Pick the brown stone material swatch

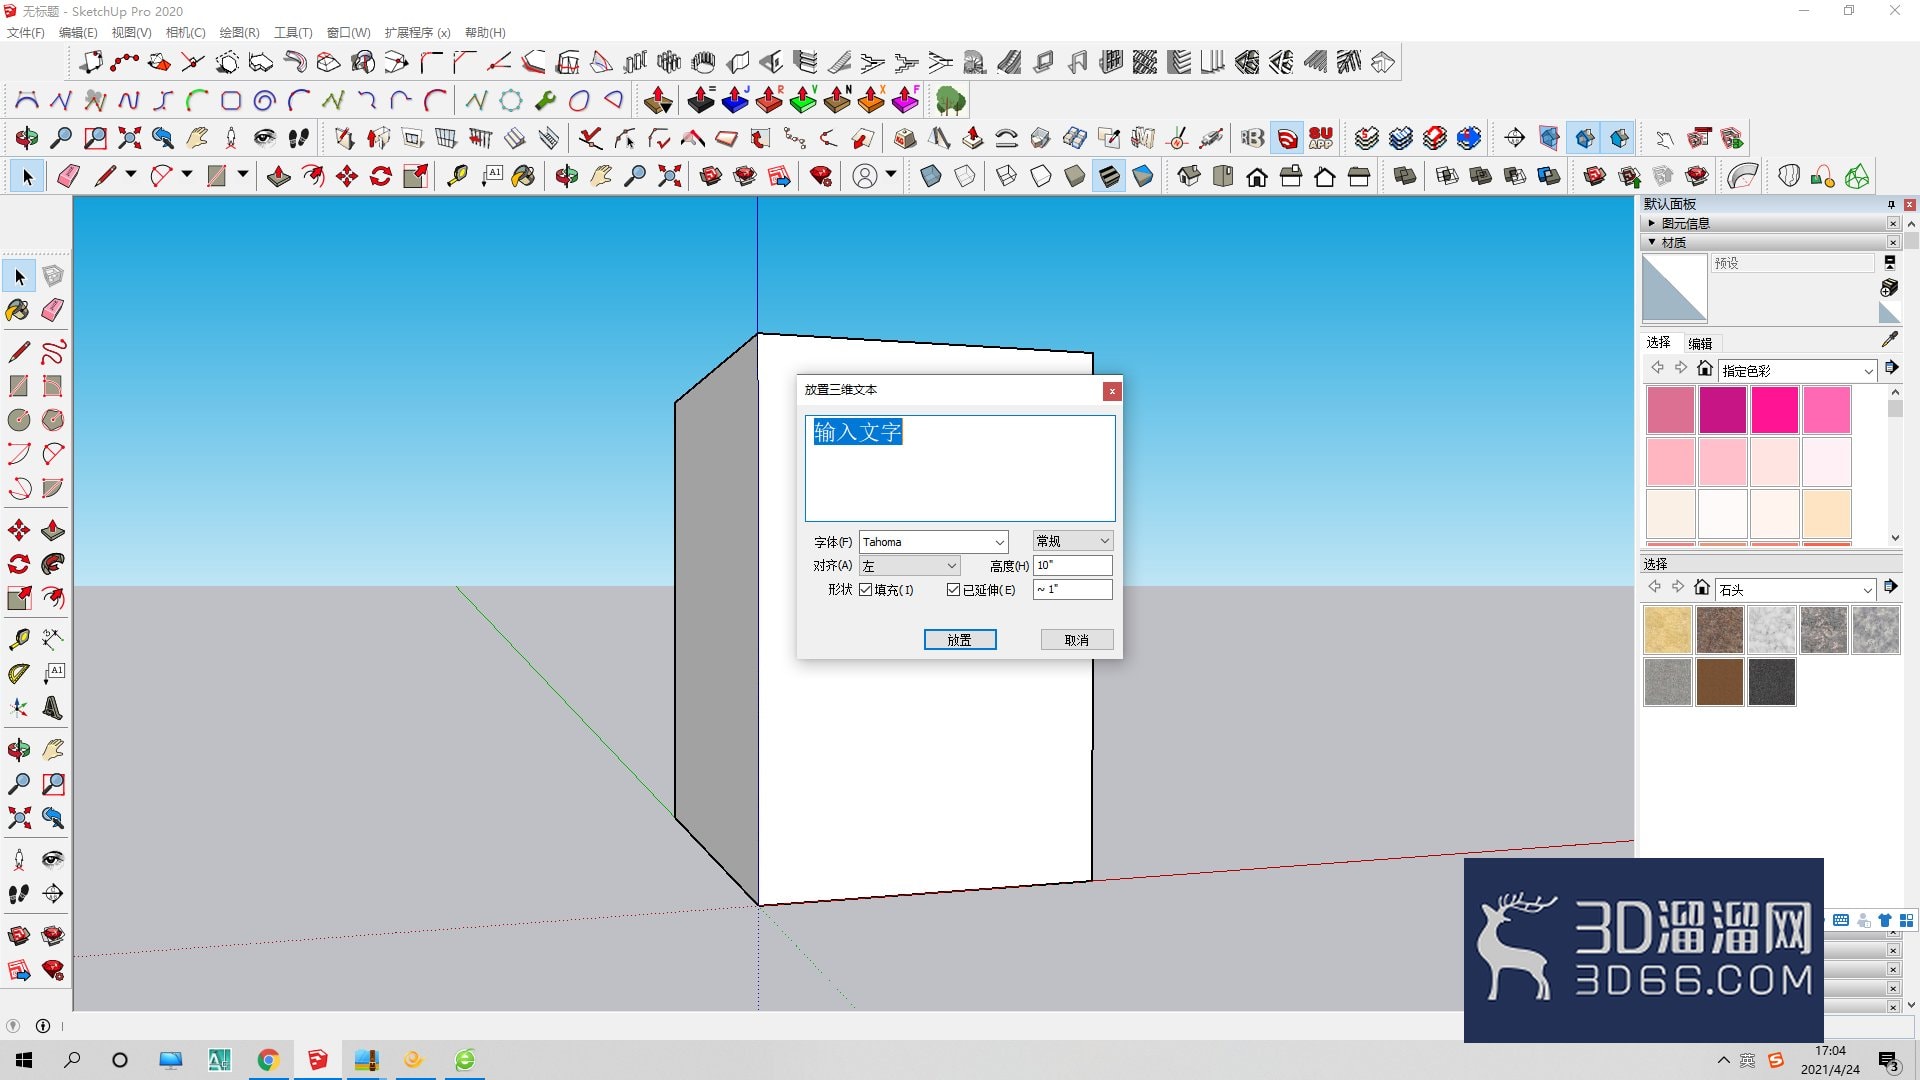[x=1719, y=682]
